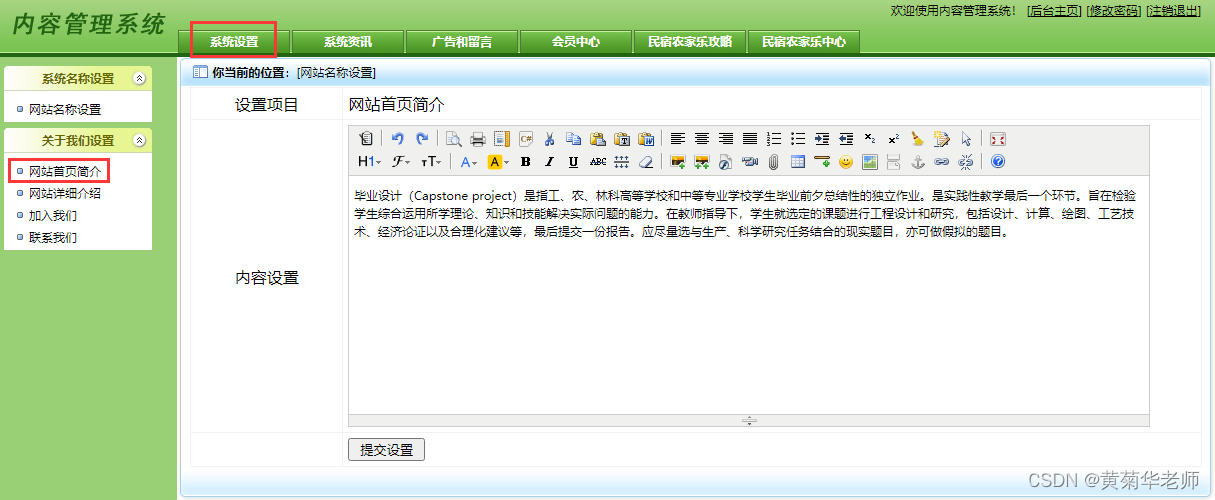The height and width of the screenshot is (500, 1215).
Task: Decrease indent
Action: coord(845,139)
